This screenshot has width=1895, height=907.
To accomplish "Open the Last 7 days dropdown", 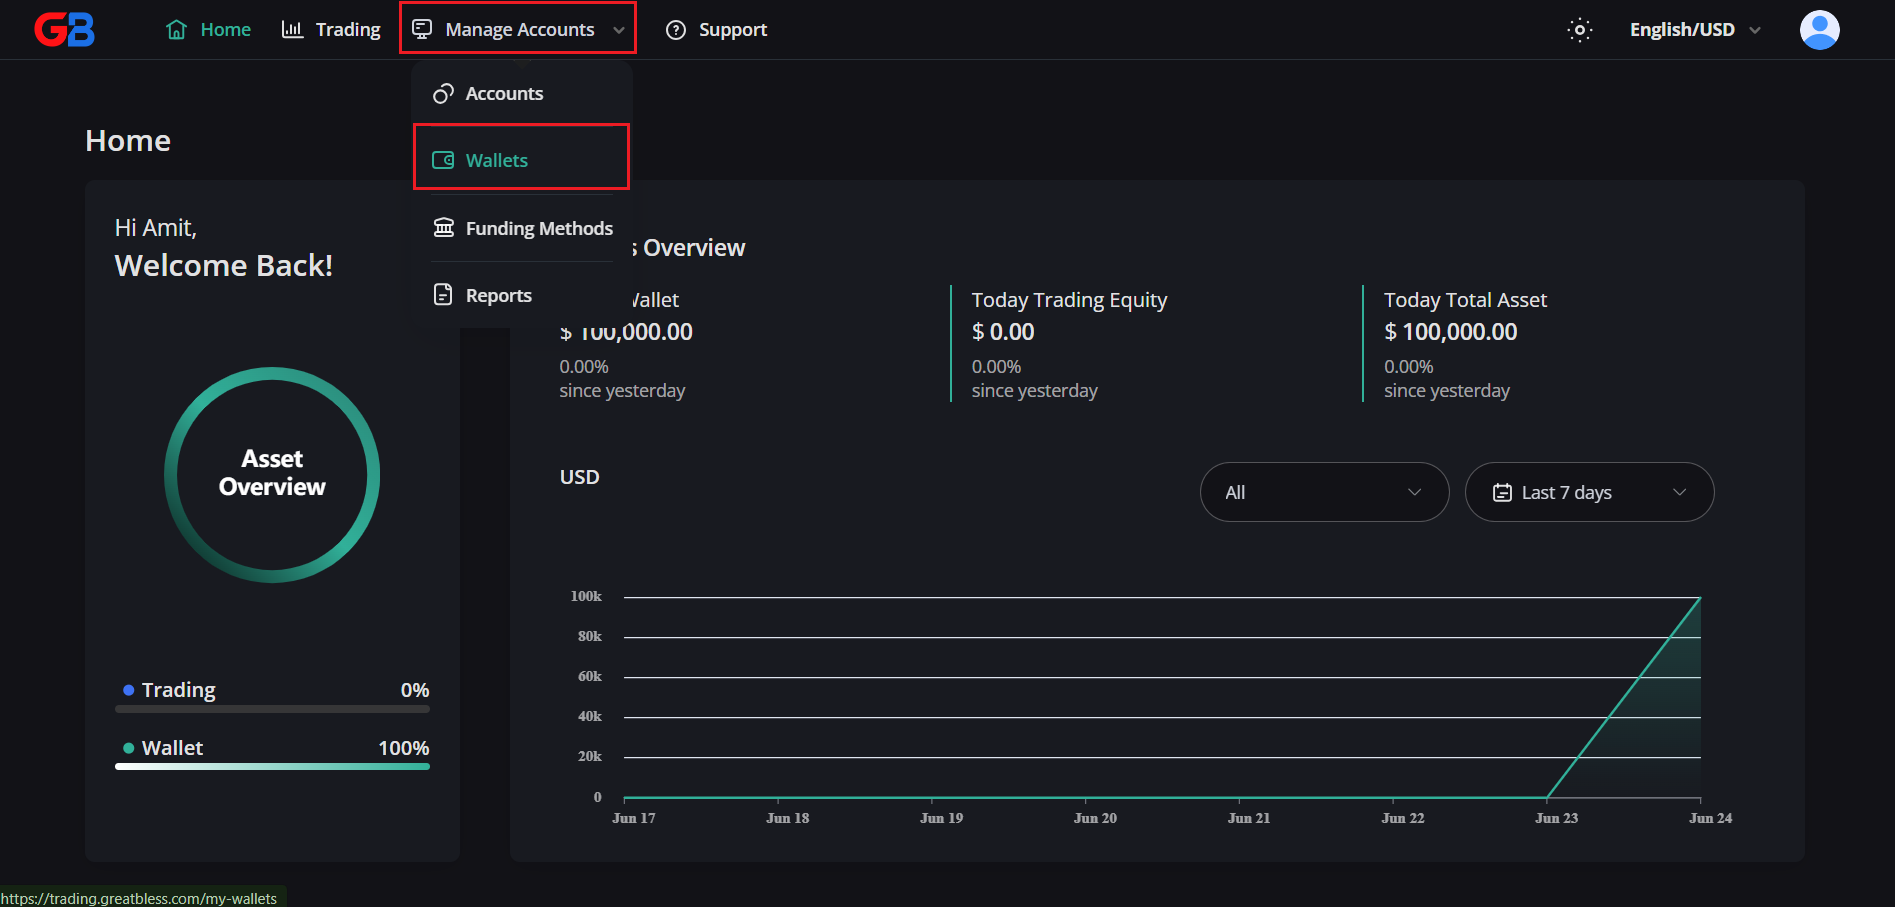I will tap(1590, 492).
